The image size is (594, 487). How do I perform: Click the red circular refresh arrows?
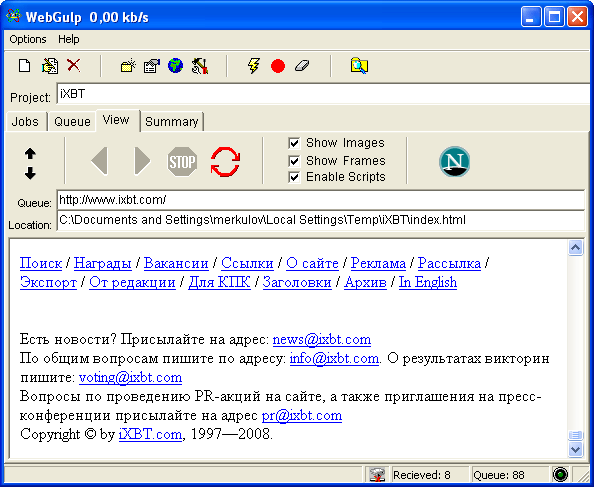pos(225,162)
